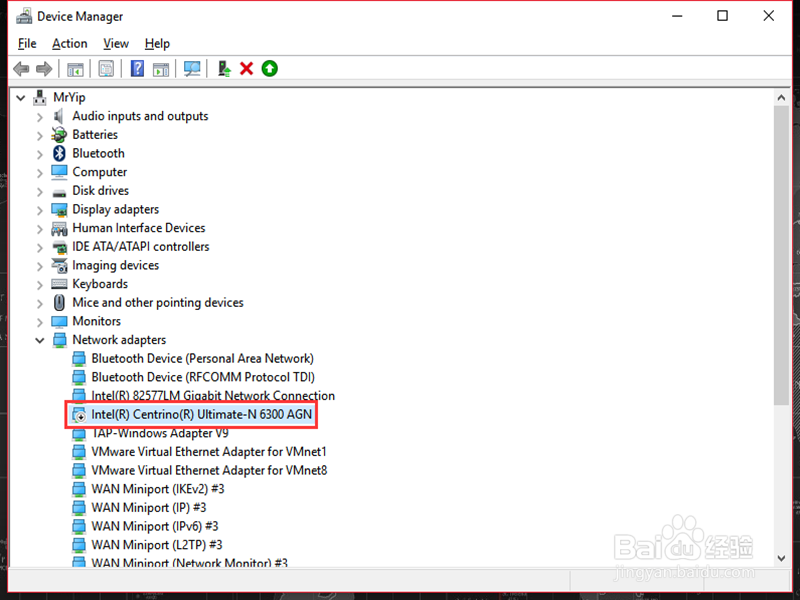800x600 pixels.
Task: Click the Human Interface Devices label
Action: click(x=139, y=228)
